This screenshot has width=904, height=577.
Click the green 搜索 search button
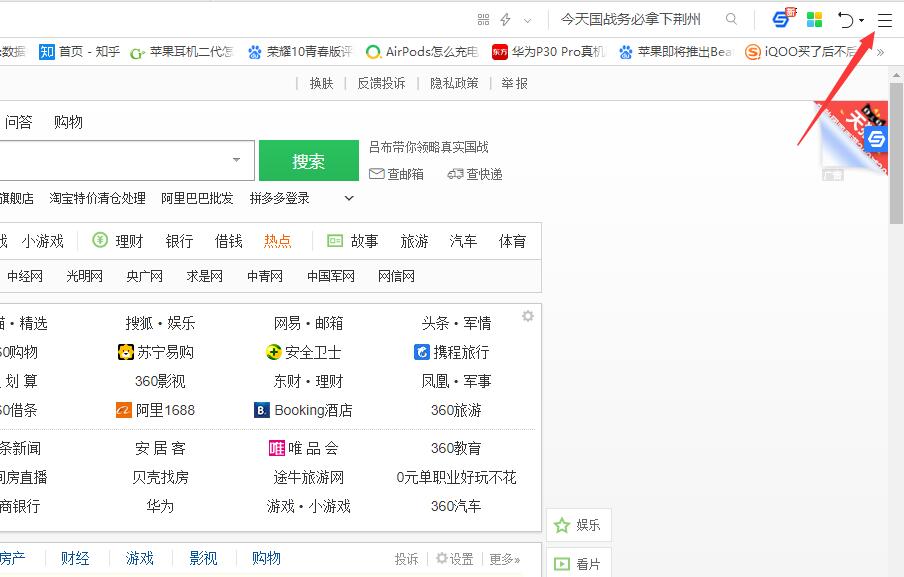tap(308, 160)
